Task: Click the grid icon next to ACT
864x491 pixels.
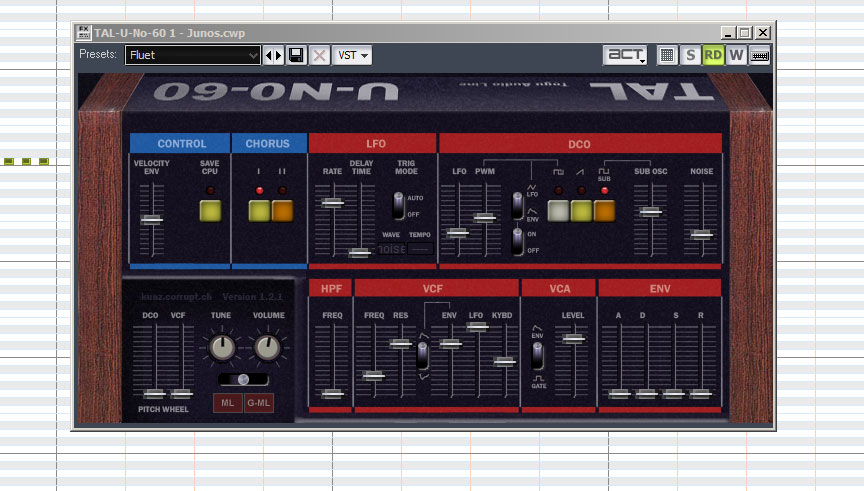Action: tap(667, 55)
